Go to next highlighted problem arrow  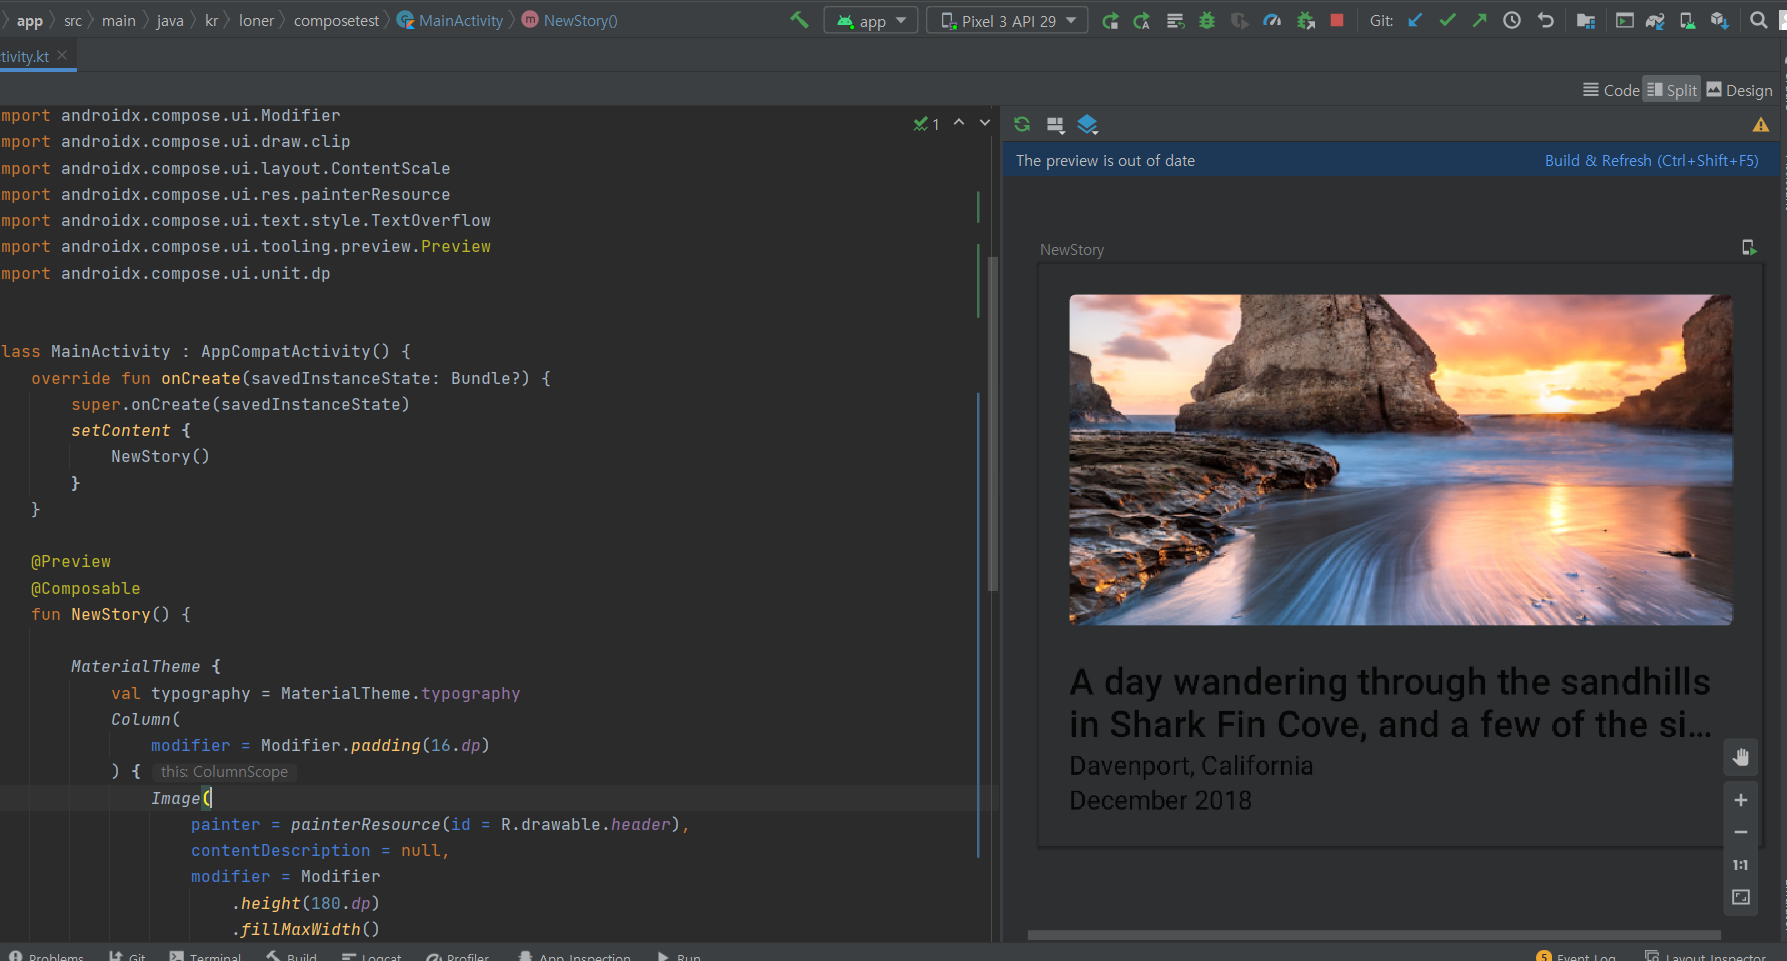point(985,122)
